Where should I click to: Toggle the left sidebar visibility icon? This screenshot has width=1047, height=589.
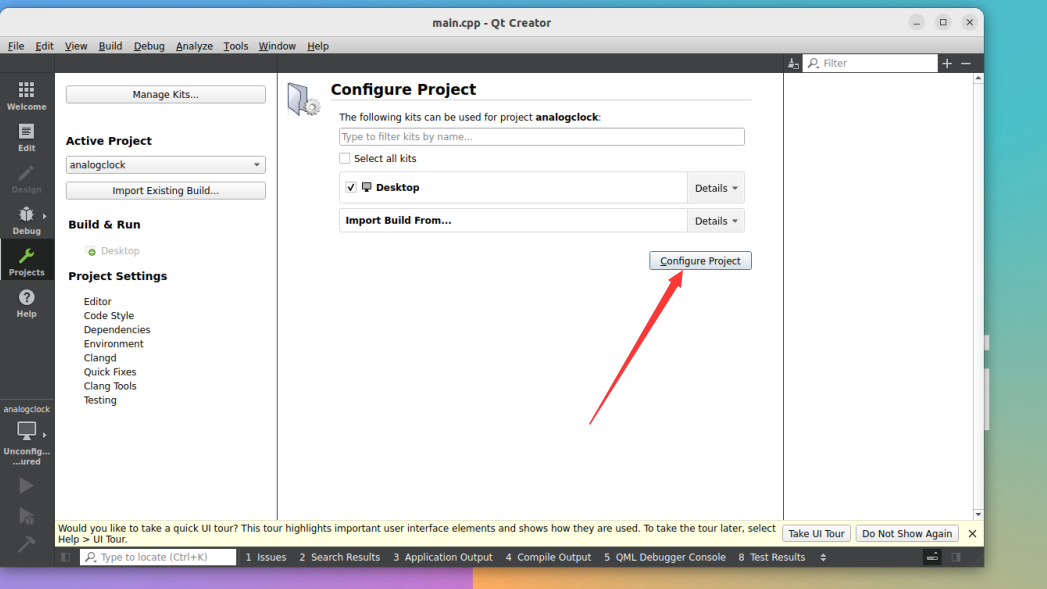click(x=65, y=557)
